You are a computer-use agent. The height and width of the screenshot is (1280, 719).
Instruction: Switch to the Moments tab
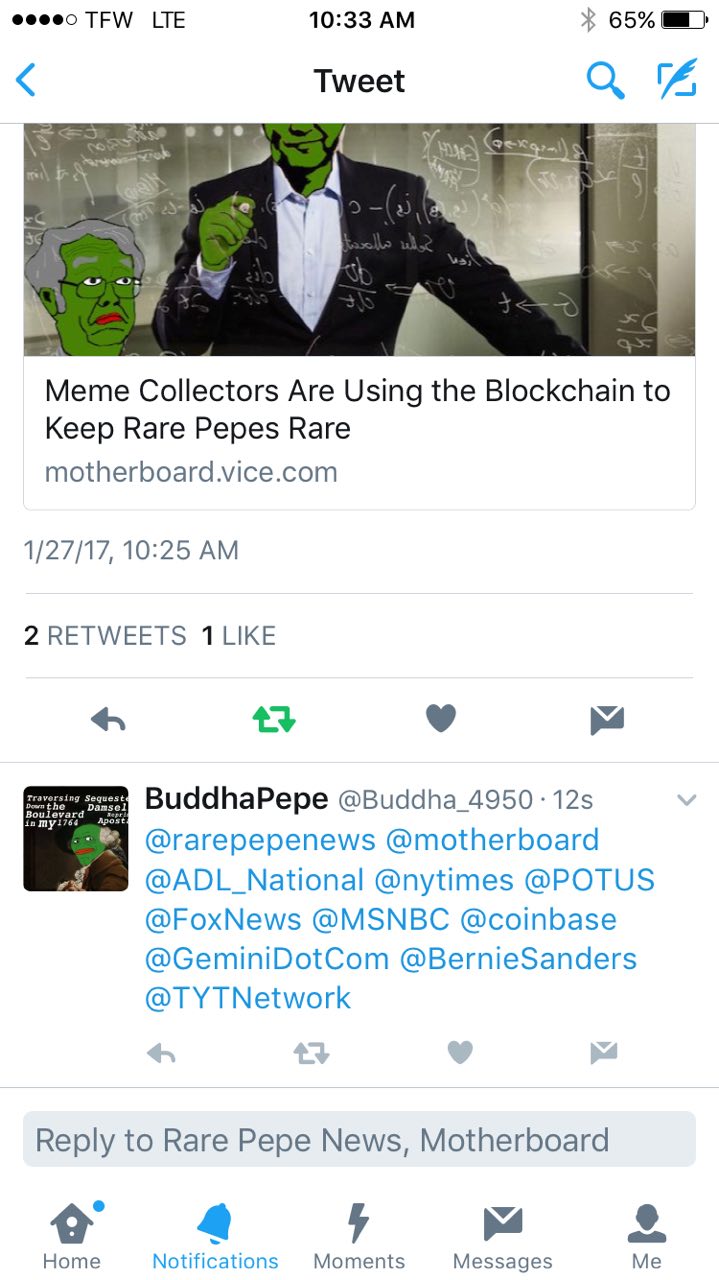pos(359,1235)
